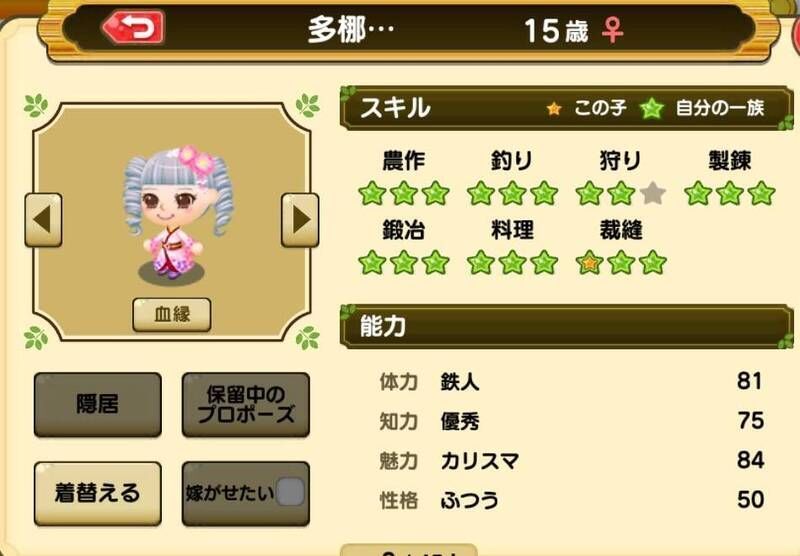The height and width of the screenshot is (556, 800).
Task: Click the 魅力 カリスマ stat row
Action: click(571, 460)
